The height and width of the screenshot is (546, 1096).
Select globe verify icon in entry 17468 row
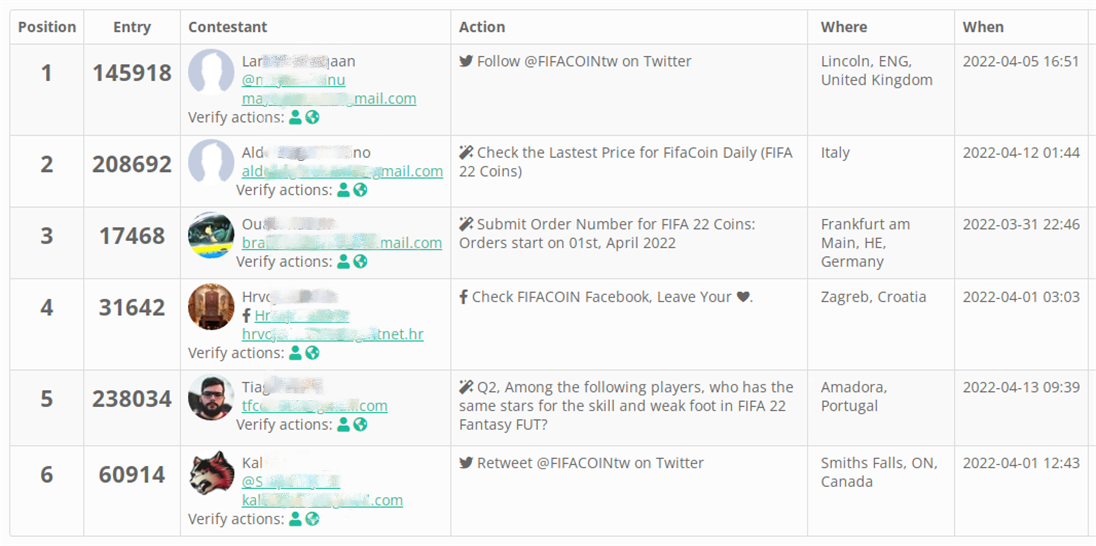[360, 262]
